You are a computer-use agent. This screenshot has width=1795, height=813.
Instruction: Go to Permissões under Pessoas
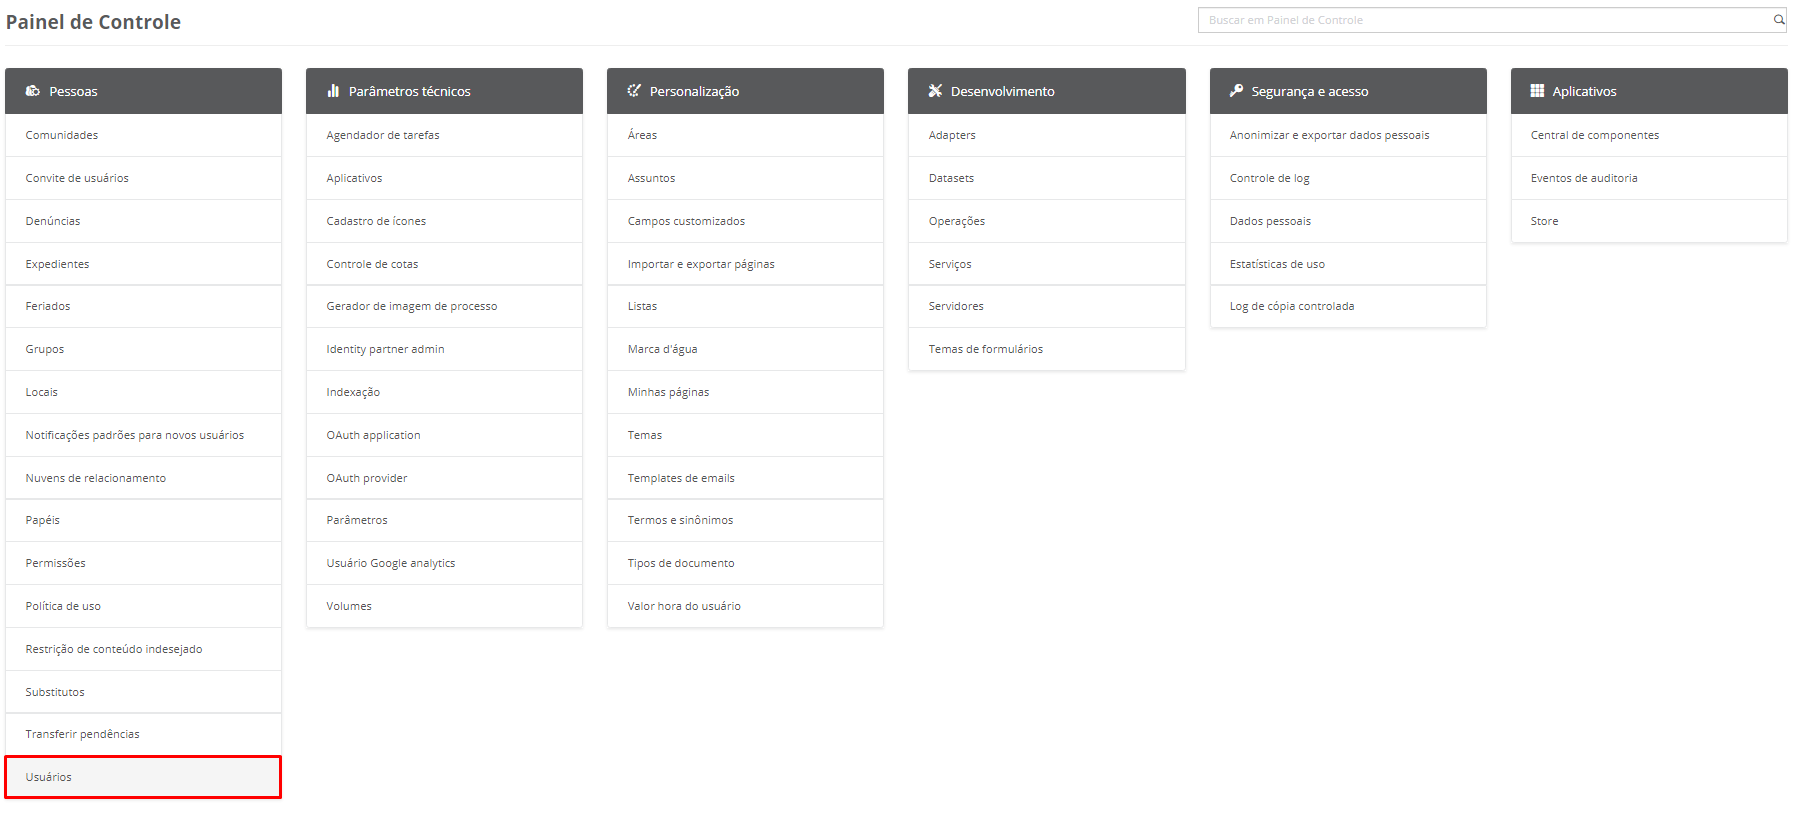(x=56, y=563)
